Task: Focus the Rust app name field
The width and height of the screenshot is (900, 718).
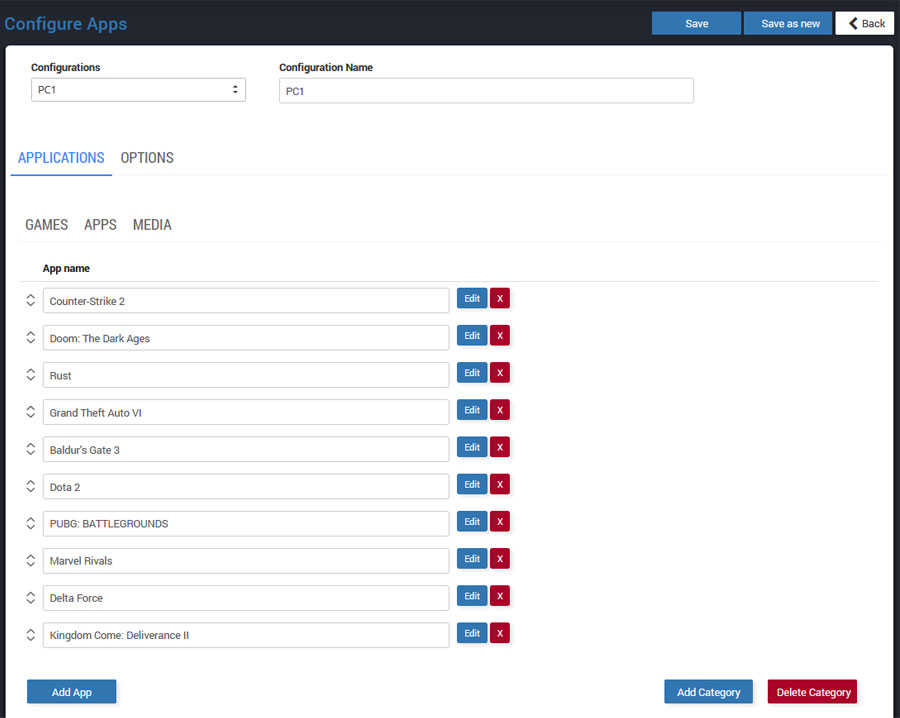Action: click(x=246, y=375)
